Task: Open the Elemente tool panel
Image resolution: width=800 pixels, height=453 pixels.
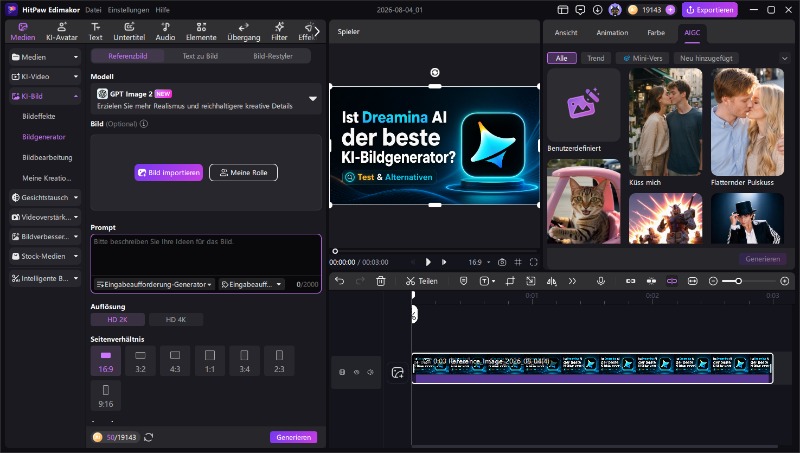Action: 201,32
